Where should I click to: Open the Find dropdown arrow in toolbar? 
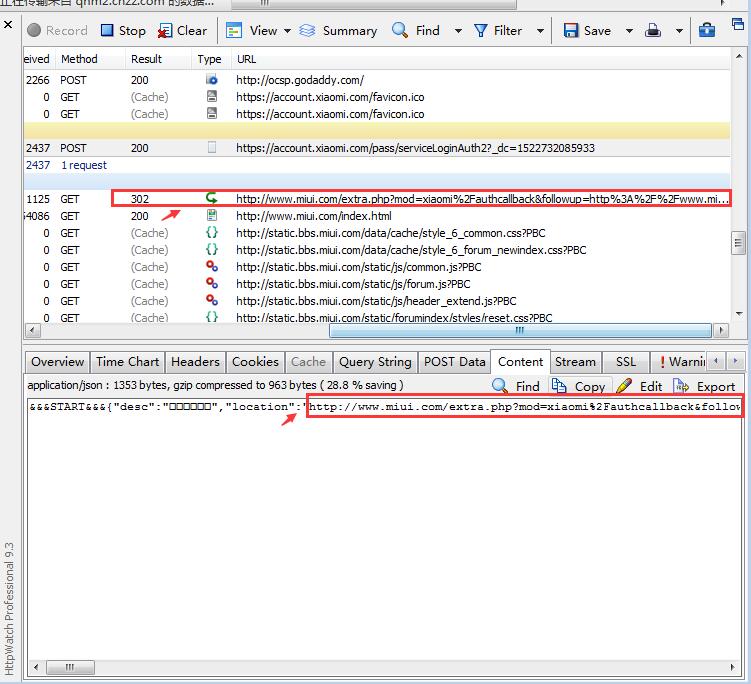[x=458, y=31]
